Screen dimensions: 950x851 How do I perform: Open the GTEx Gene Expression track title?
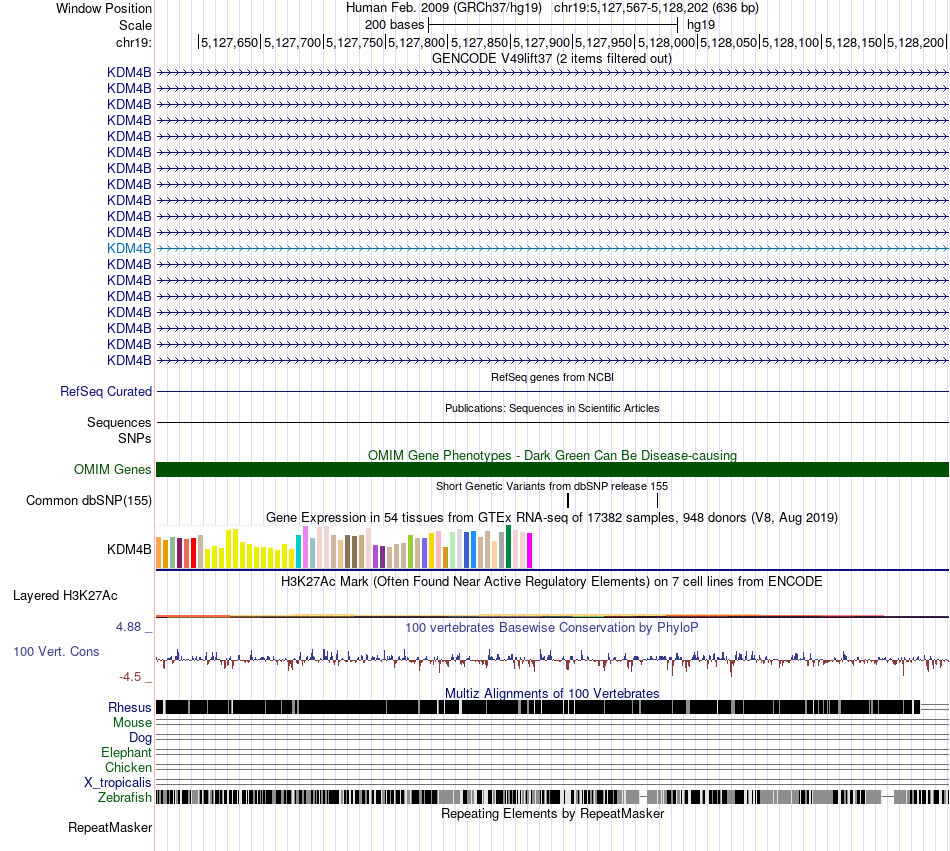coord(552,518)
